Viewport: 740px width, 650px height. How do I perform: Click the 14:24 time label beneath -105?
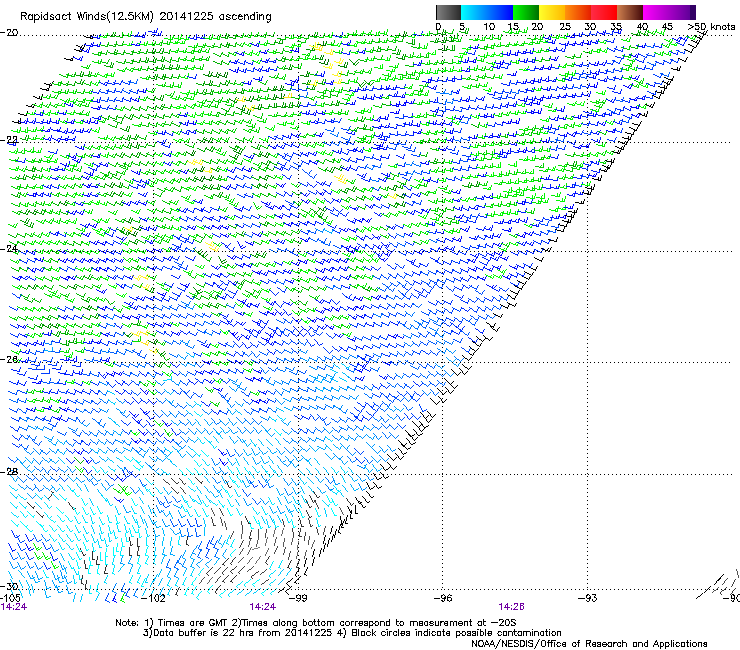[x=14, y=607]
